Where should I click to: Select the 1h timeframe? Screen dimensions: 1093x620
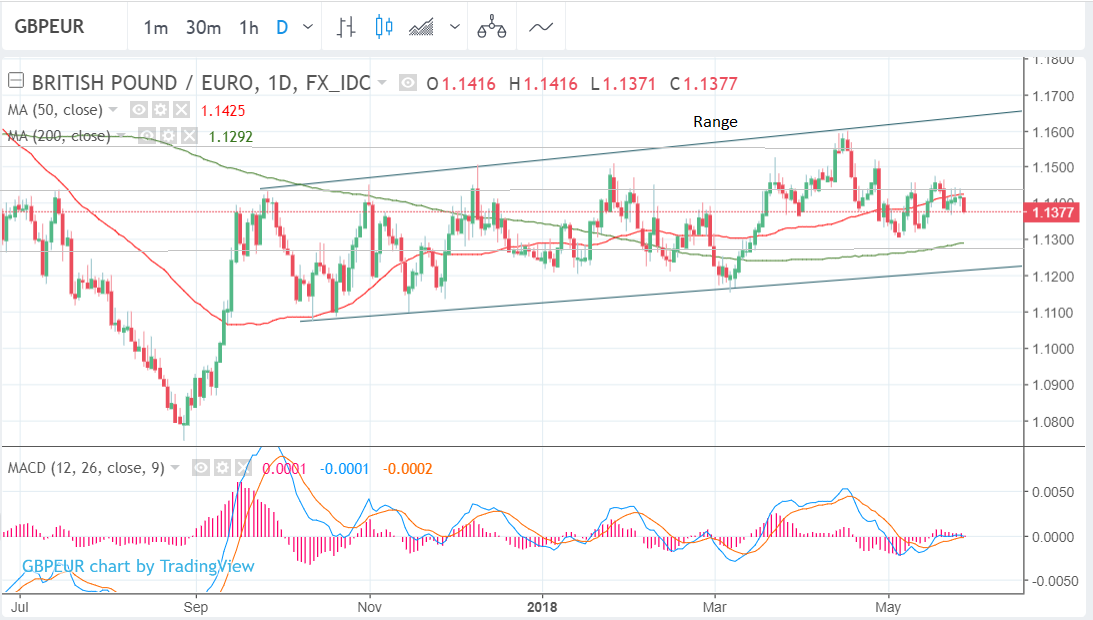tap(249, 28)
